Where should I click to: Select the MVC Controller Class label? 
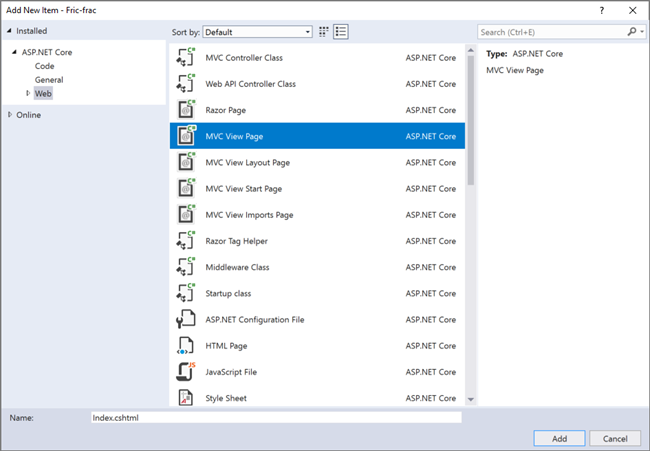(x=244, y=58)
